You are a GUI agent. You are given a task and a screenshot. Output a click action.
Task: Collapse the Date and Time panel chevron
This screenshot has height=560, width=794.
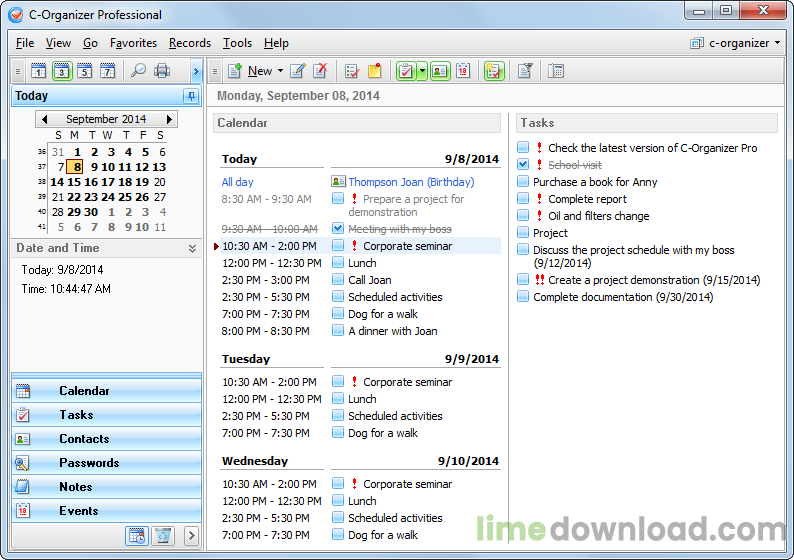[192, 248]
